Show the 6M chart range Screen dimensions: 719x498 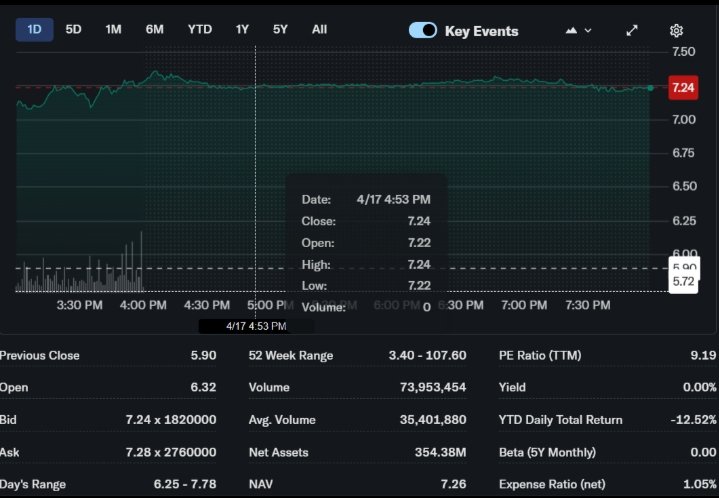(154, 29)
